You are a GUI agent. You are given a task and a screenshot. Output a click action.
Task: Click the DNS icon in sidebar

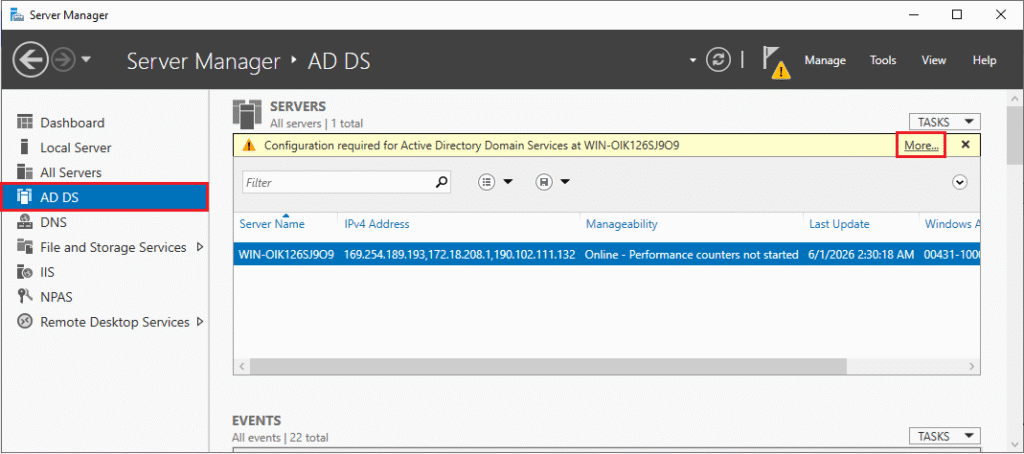pos(25,222)
